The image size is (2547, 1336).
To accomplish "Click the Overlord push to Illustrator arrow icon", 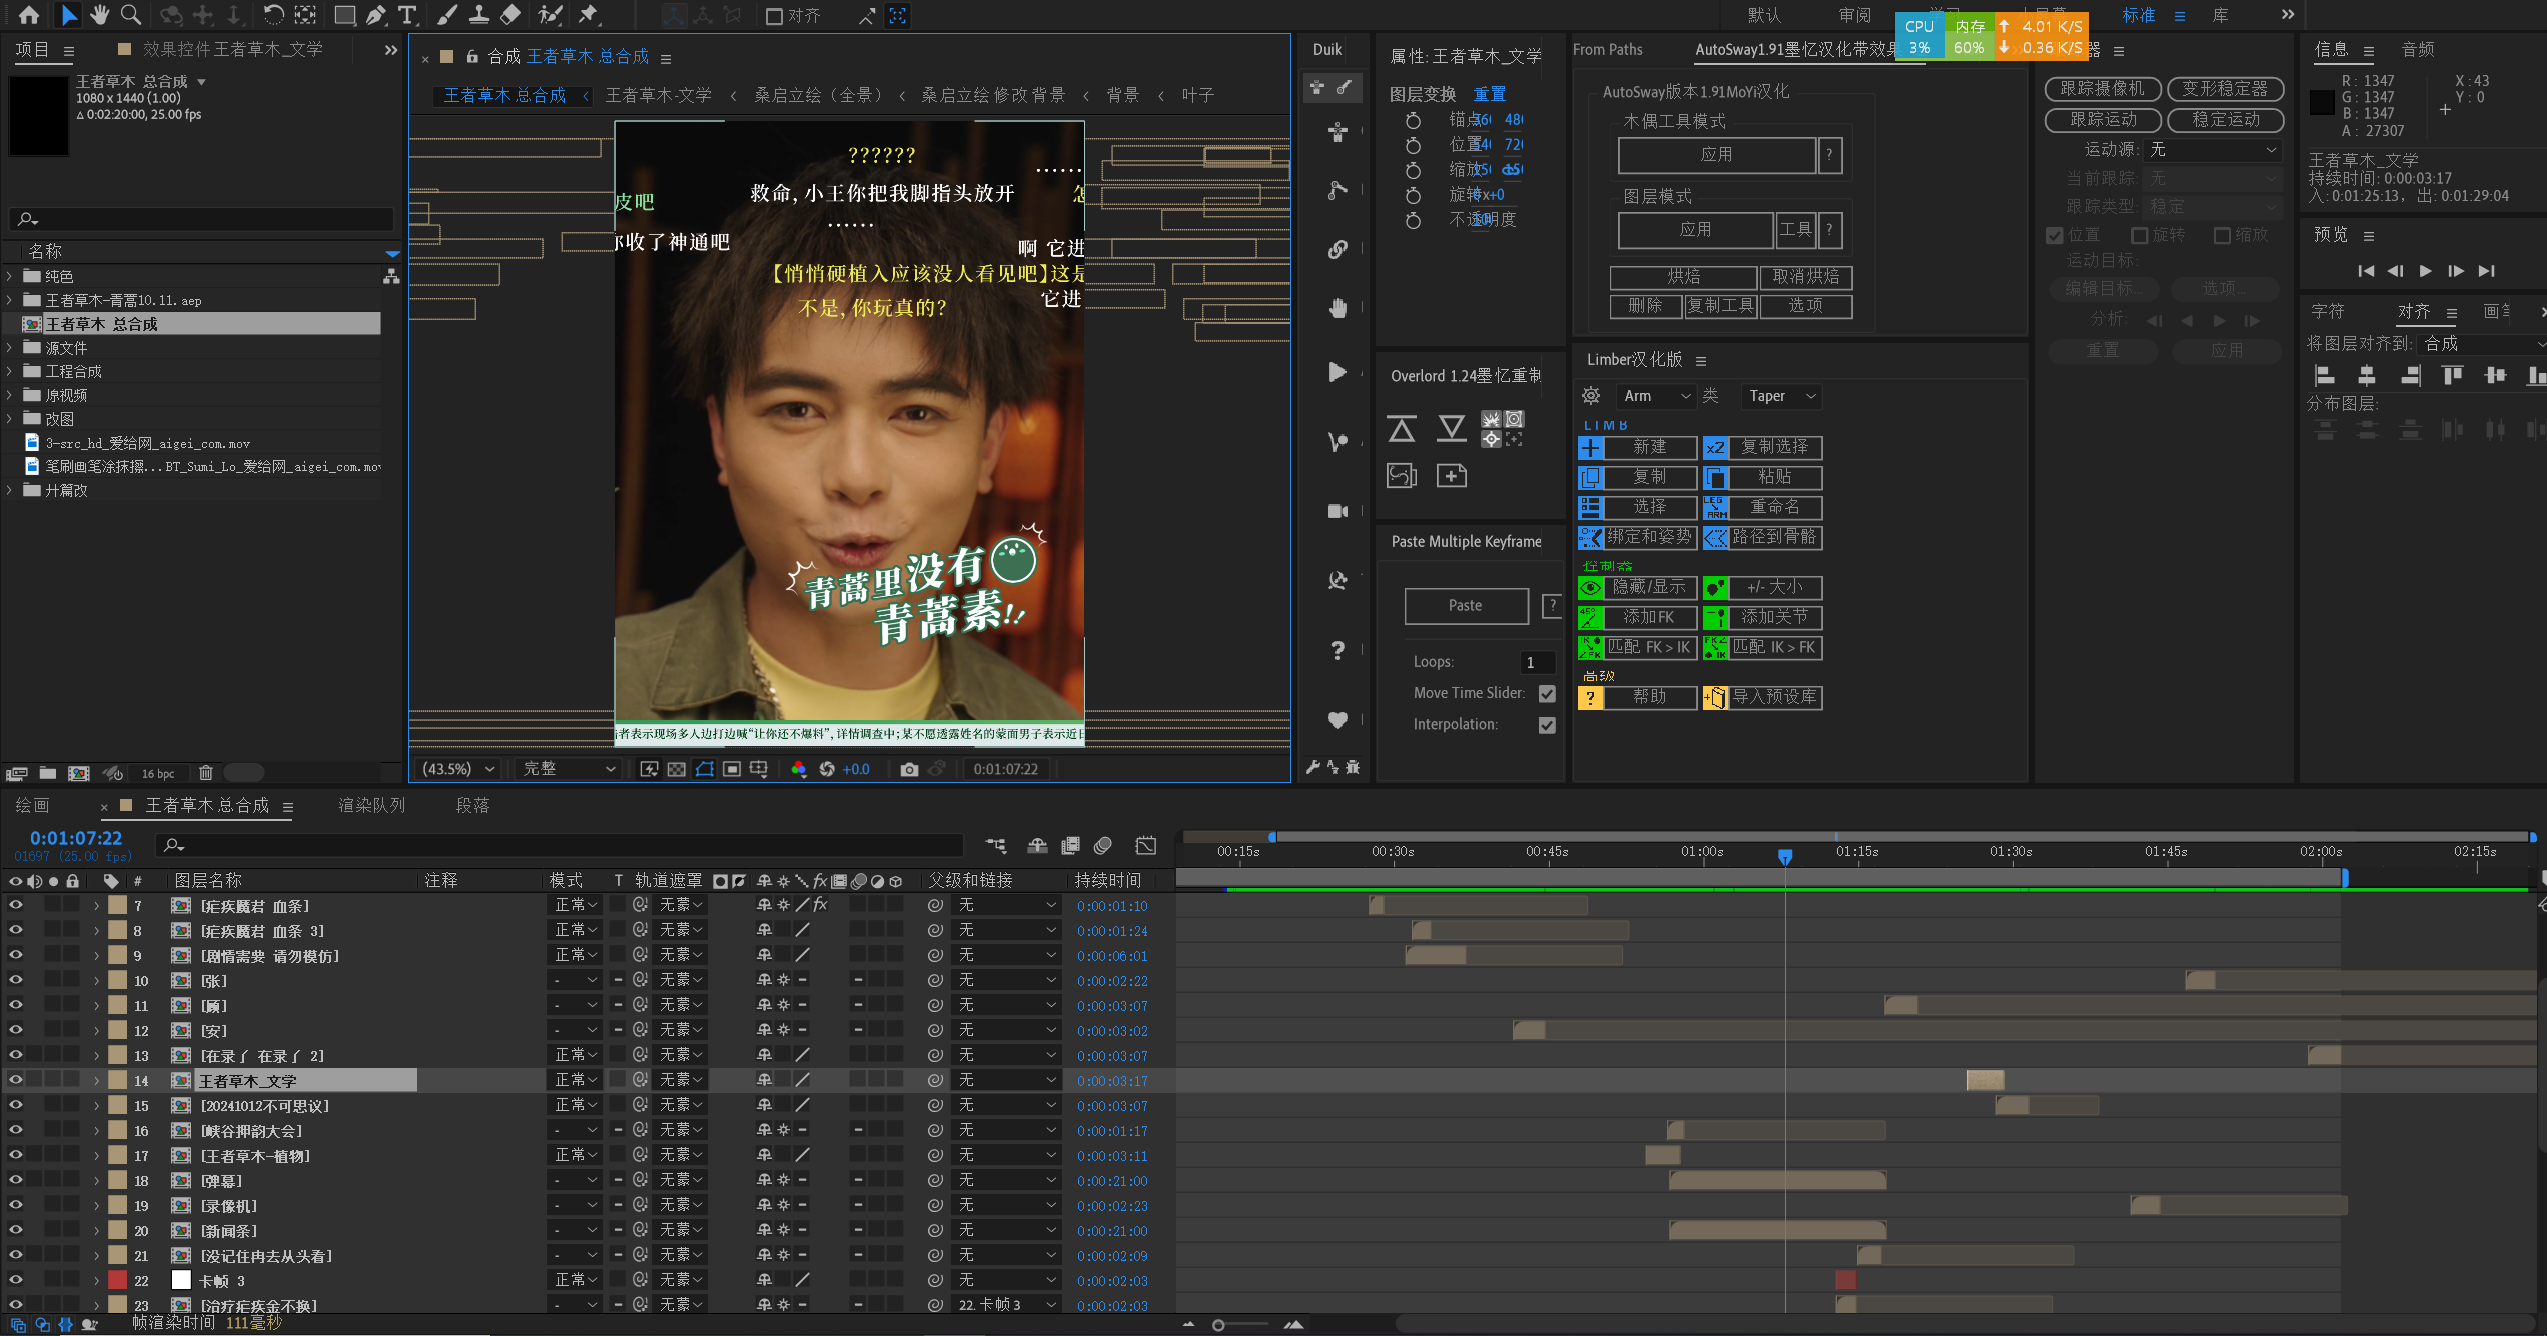I will pos(1402,429).
